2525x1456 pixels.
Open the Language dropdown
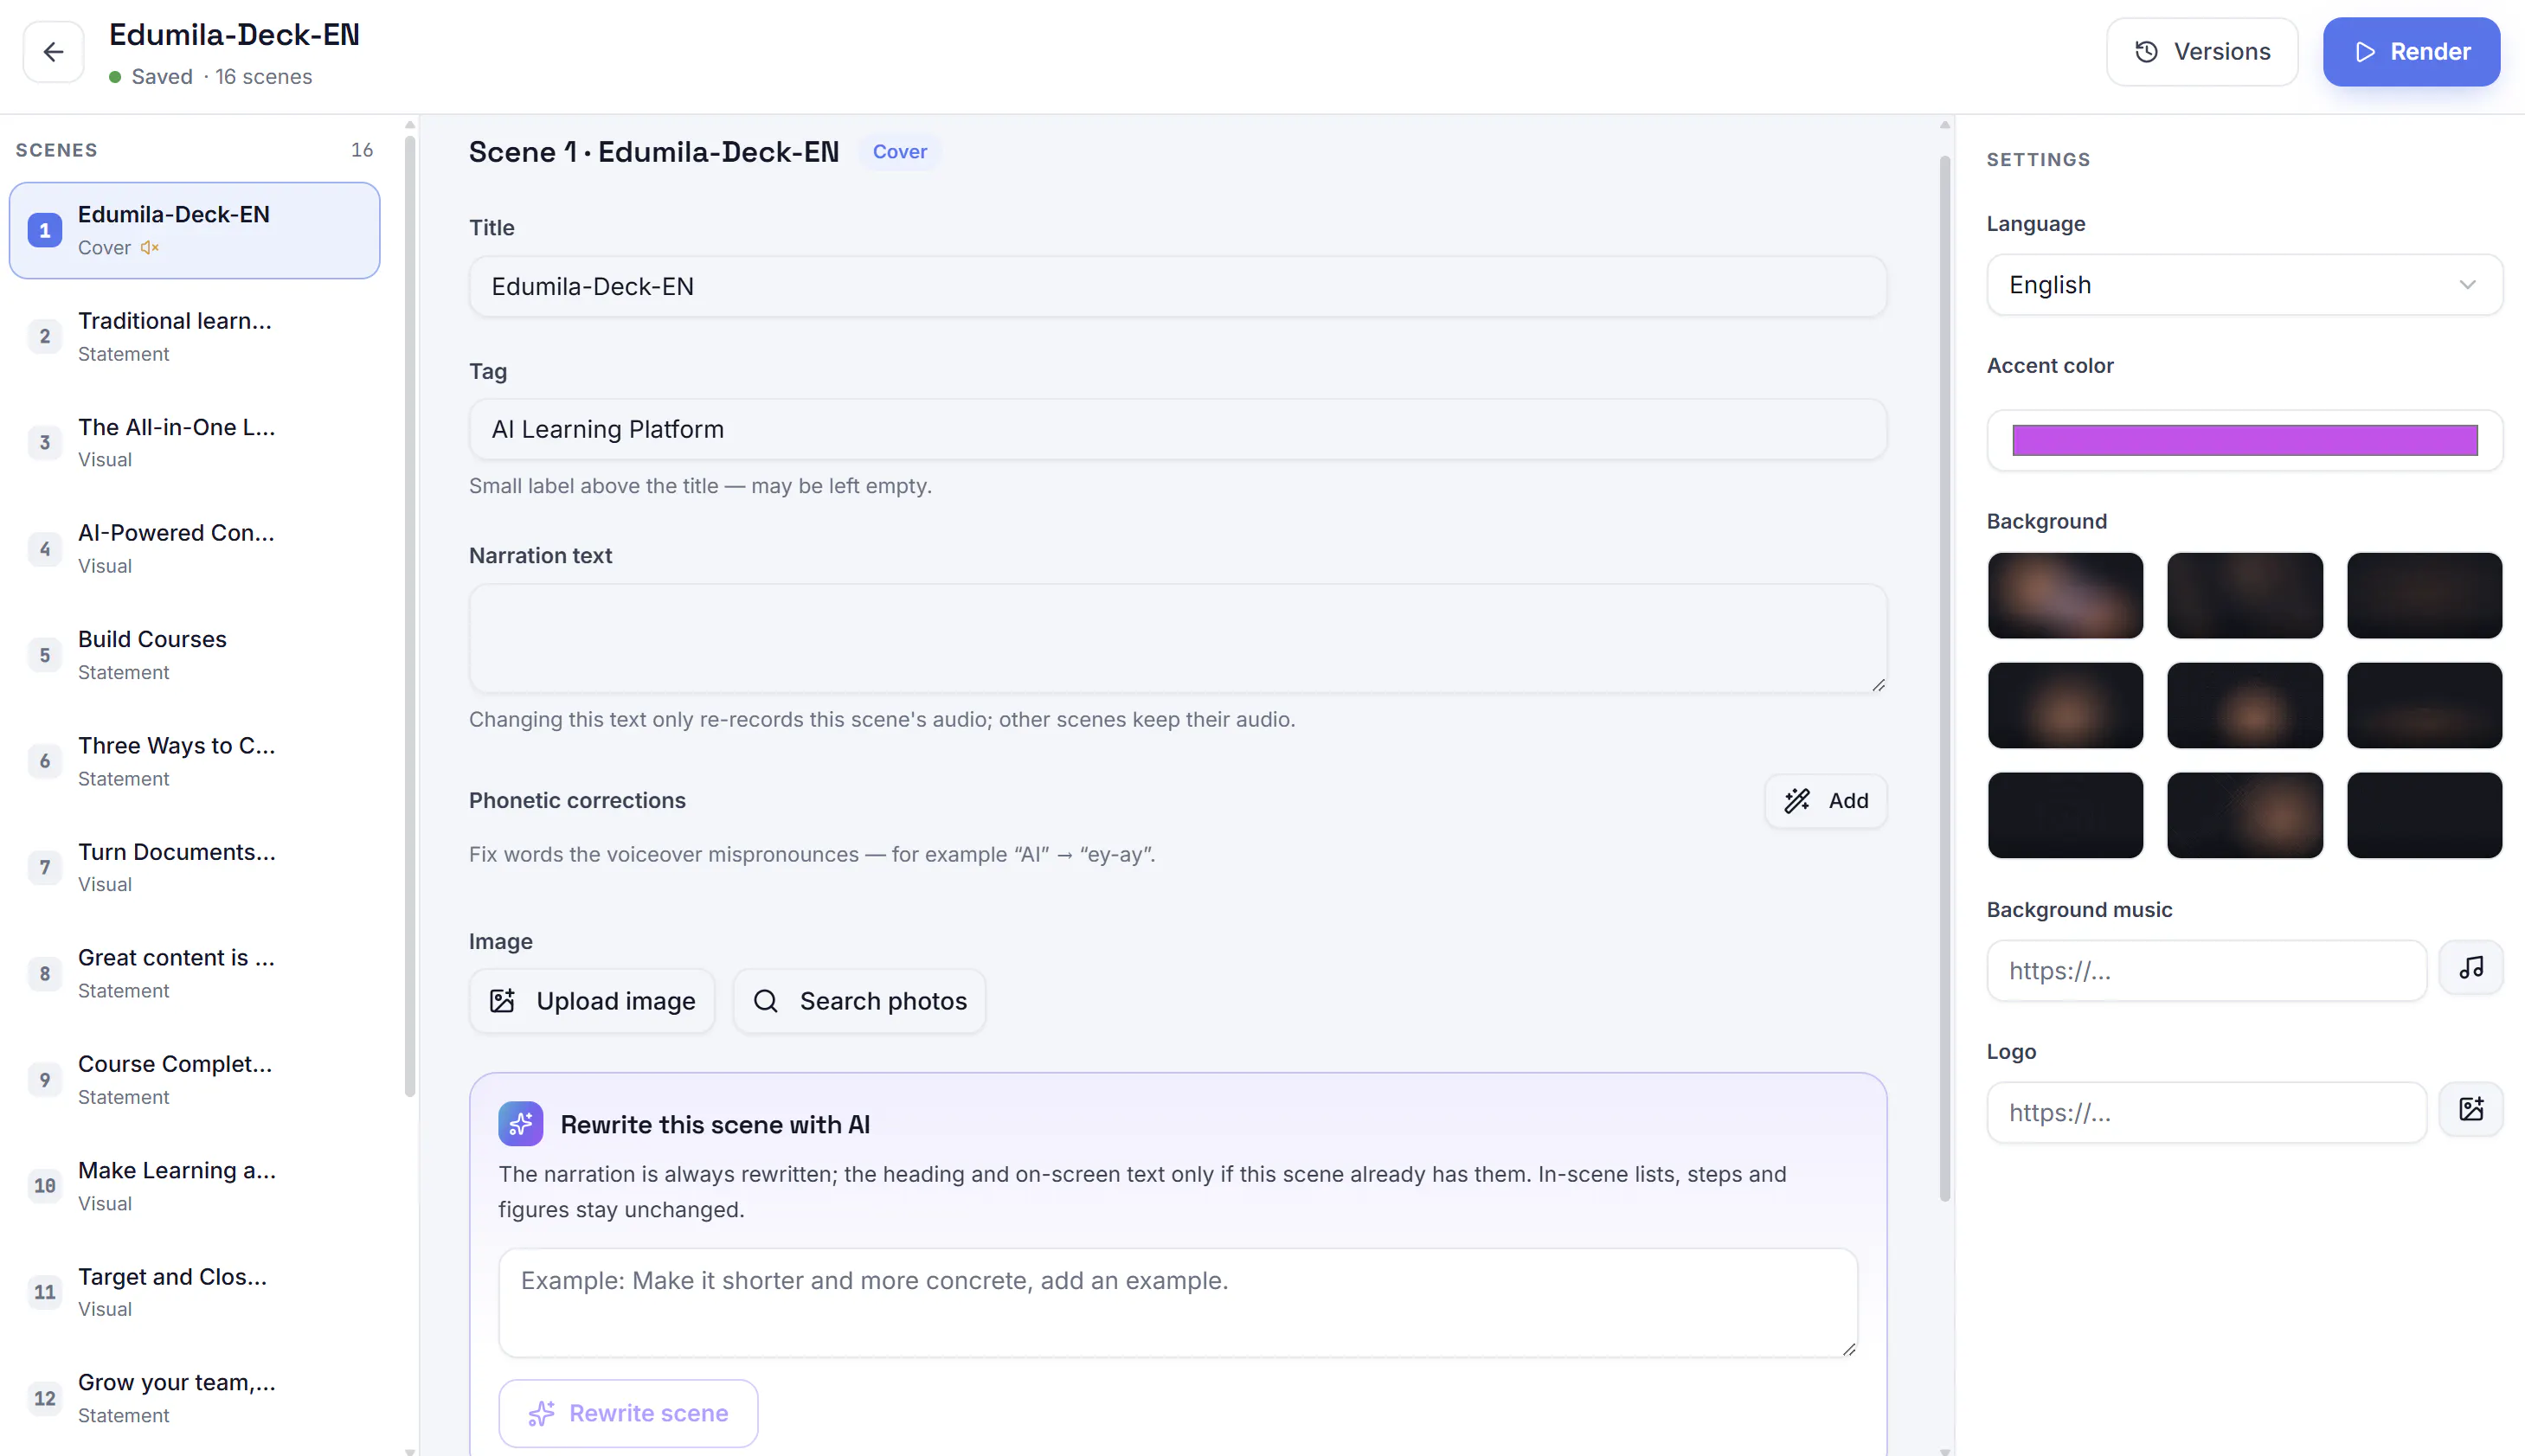[x=2244, y=285]
